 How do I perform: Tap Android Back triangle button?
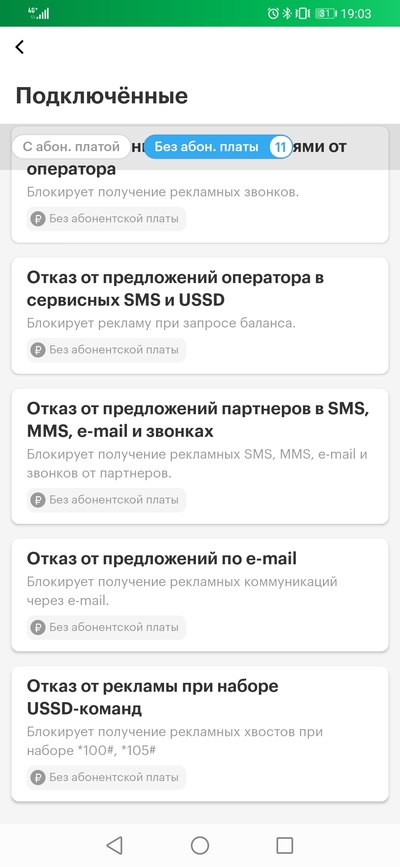click(114, 845)
